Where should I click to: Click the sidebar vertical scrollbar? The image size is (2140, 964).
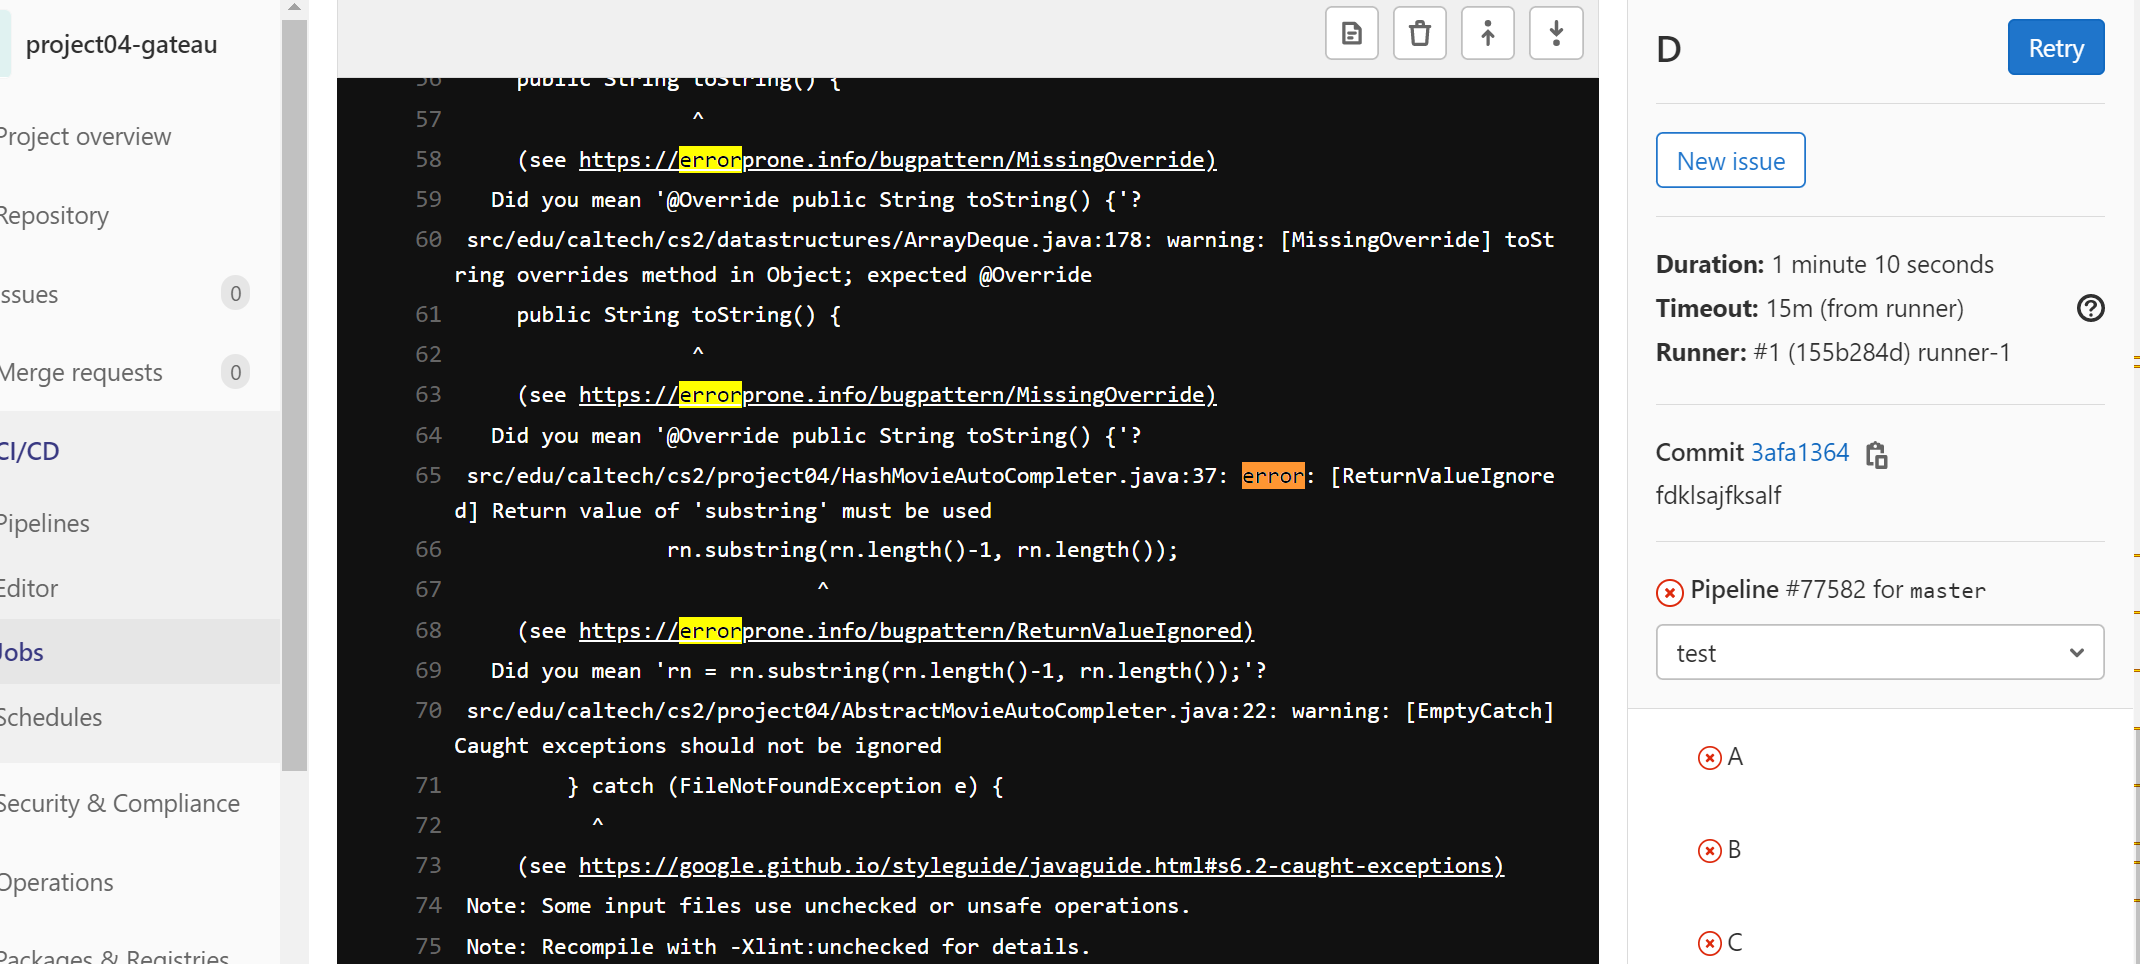pos(294,400)
